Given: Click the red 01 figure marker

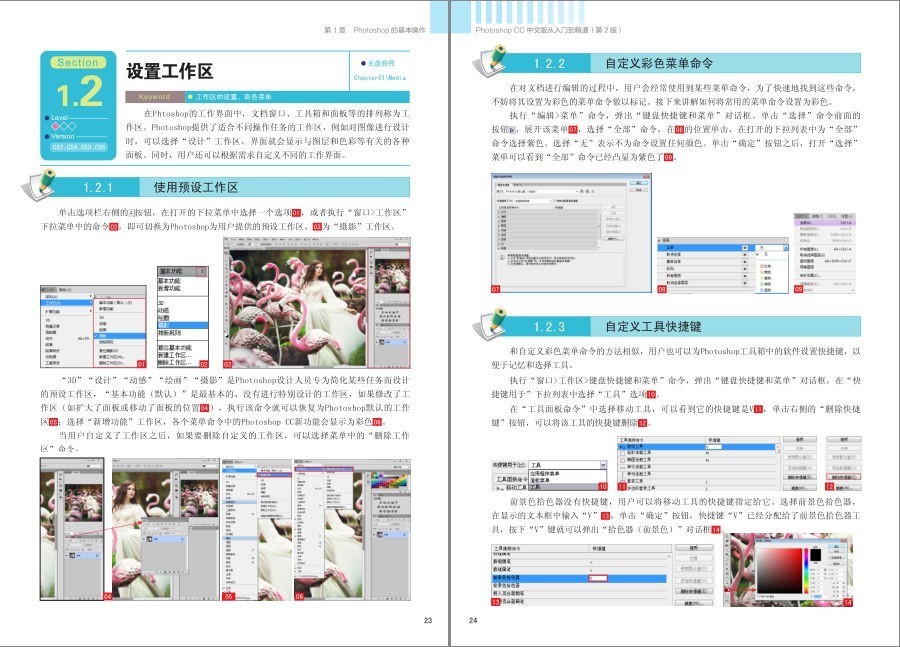Looking at the screenshot, I should (x=141, y=364).
